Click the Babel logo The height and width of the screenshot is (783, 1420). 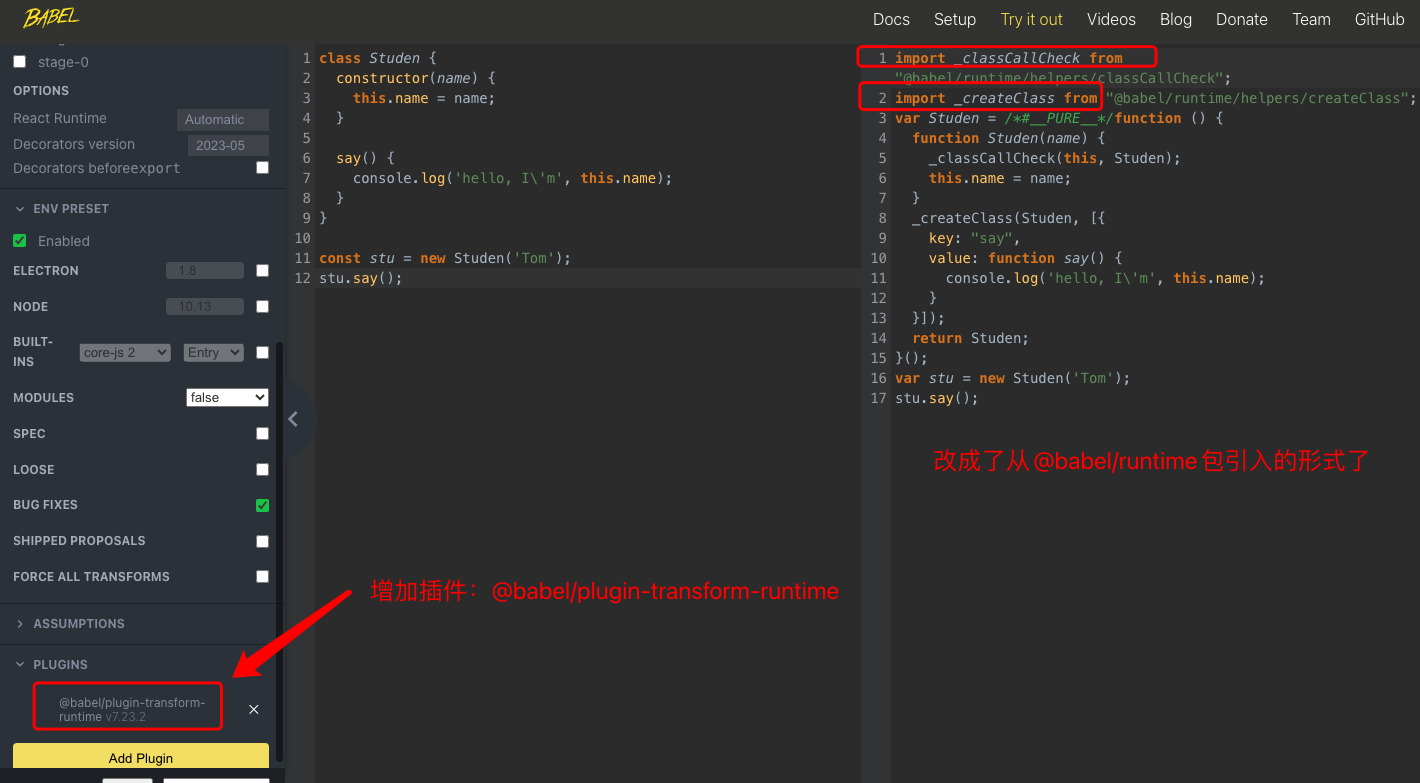click(x=51, y=18)
